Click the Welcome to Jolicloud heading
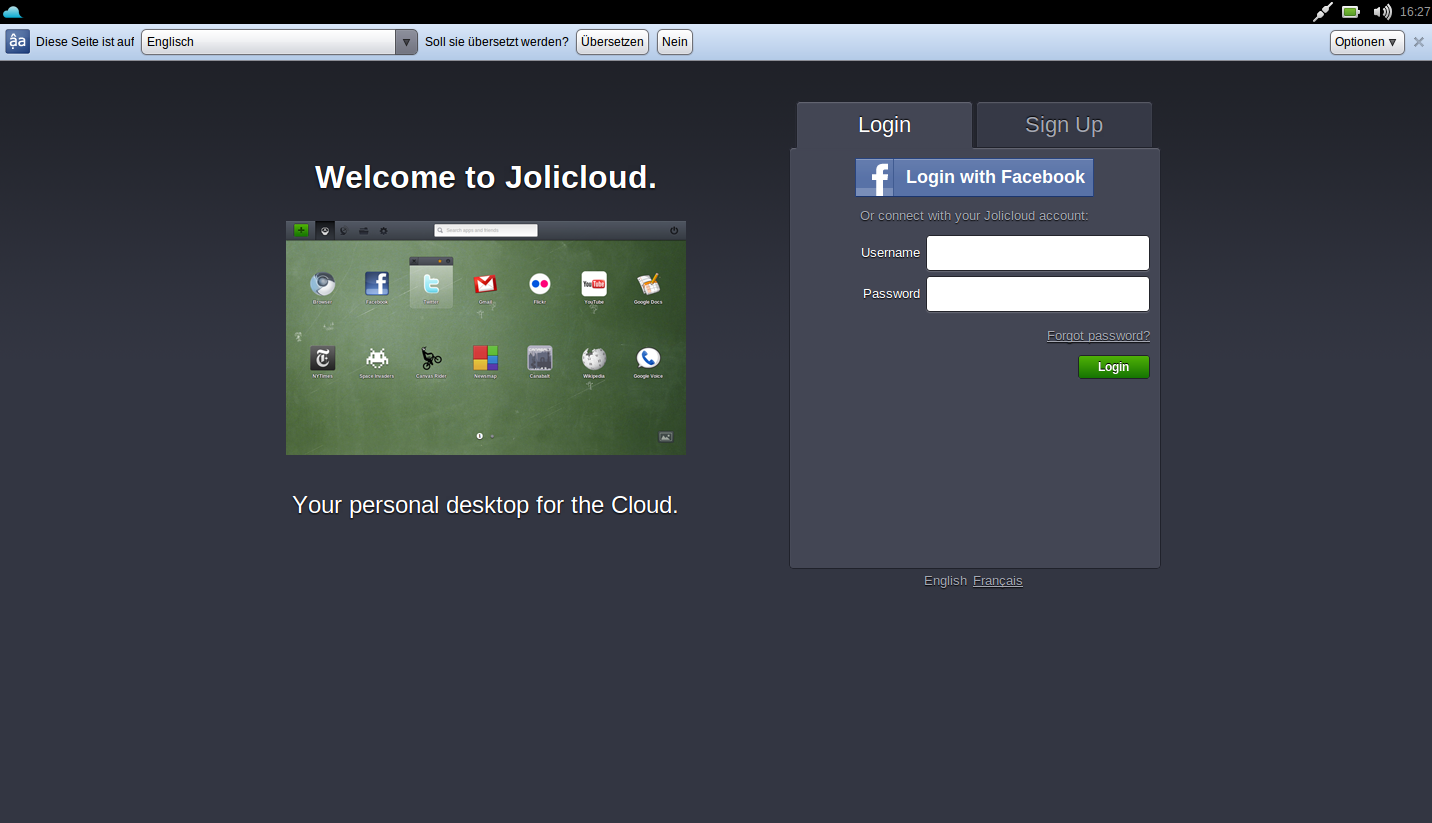 click(486, 177)
